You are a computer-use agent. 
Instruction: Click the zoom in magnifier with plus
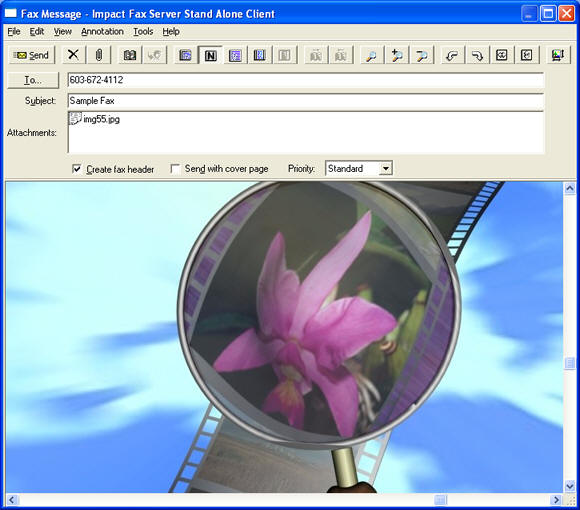[397, 55]
